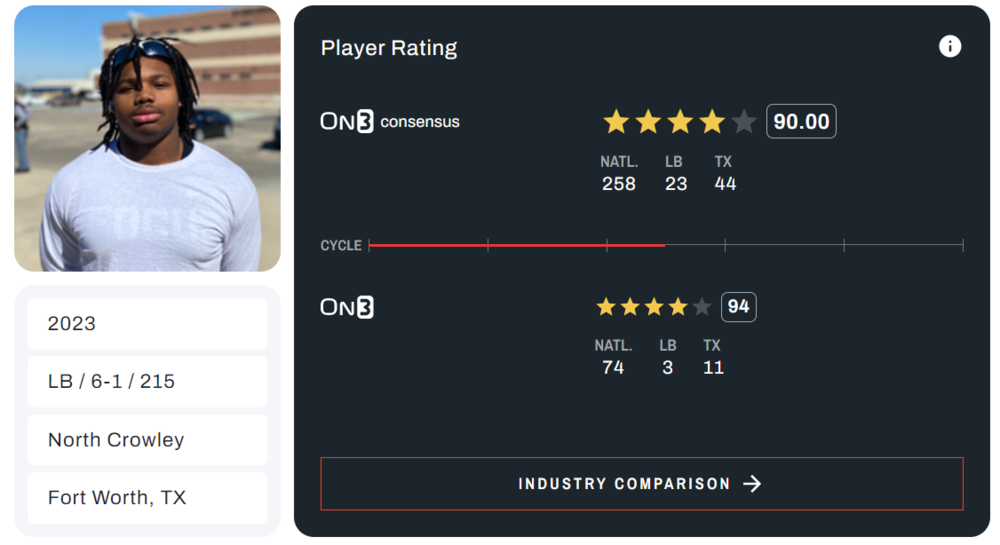The height and width of the screenshot is (545, 1000).
Task: Click the North Crowley school field
Action: click(x=147, y=440)
